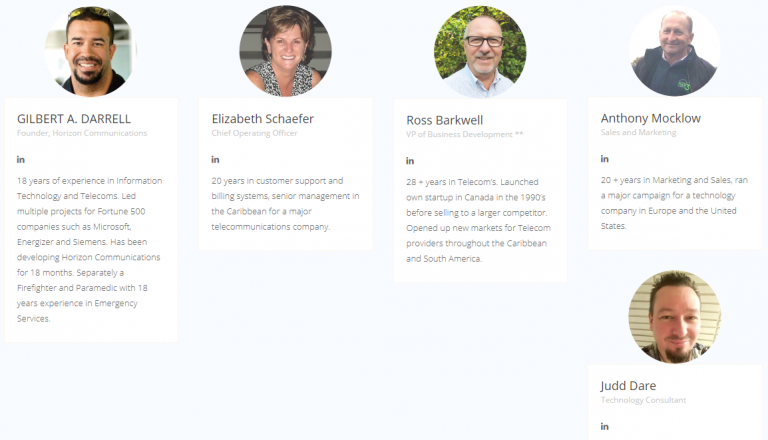Click Ross Barkwell's profile photo
Image resolution: width=768 pixels, height=440 pixels.
pos(479,52)
